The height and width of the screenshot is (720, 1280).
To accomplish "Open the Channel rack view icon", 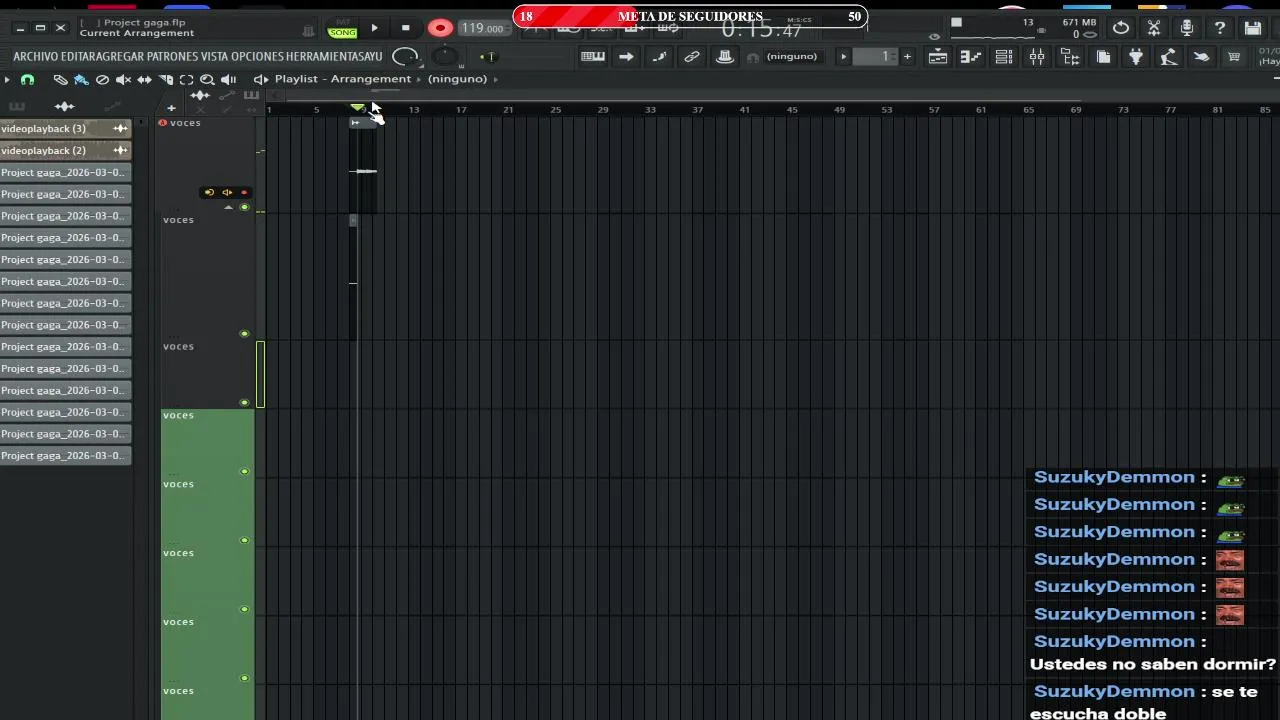I will 1004,57.
